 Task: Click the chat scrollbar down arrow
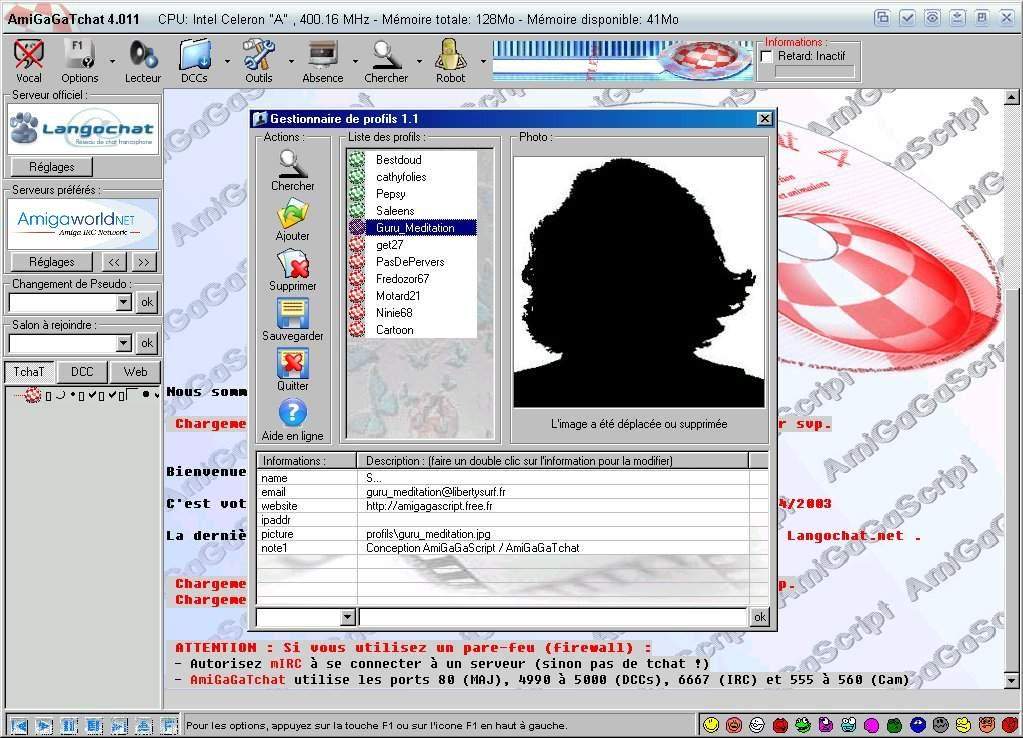1011,681
